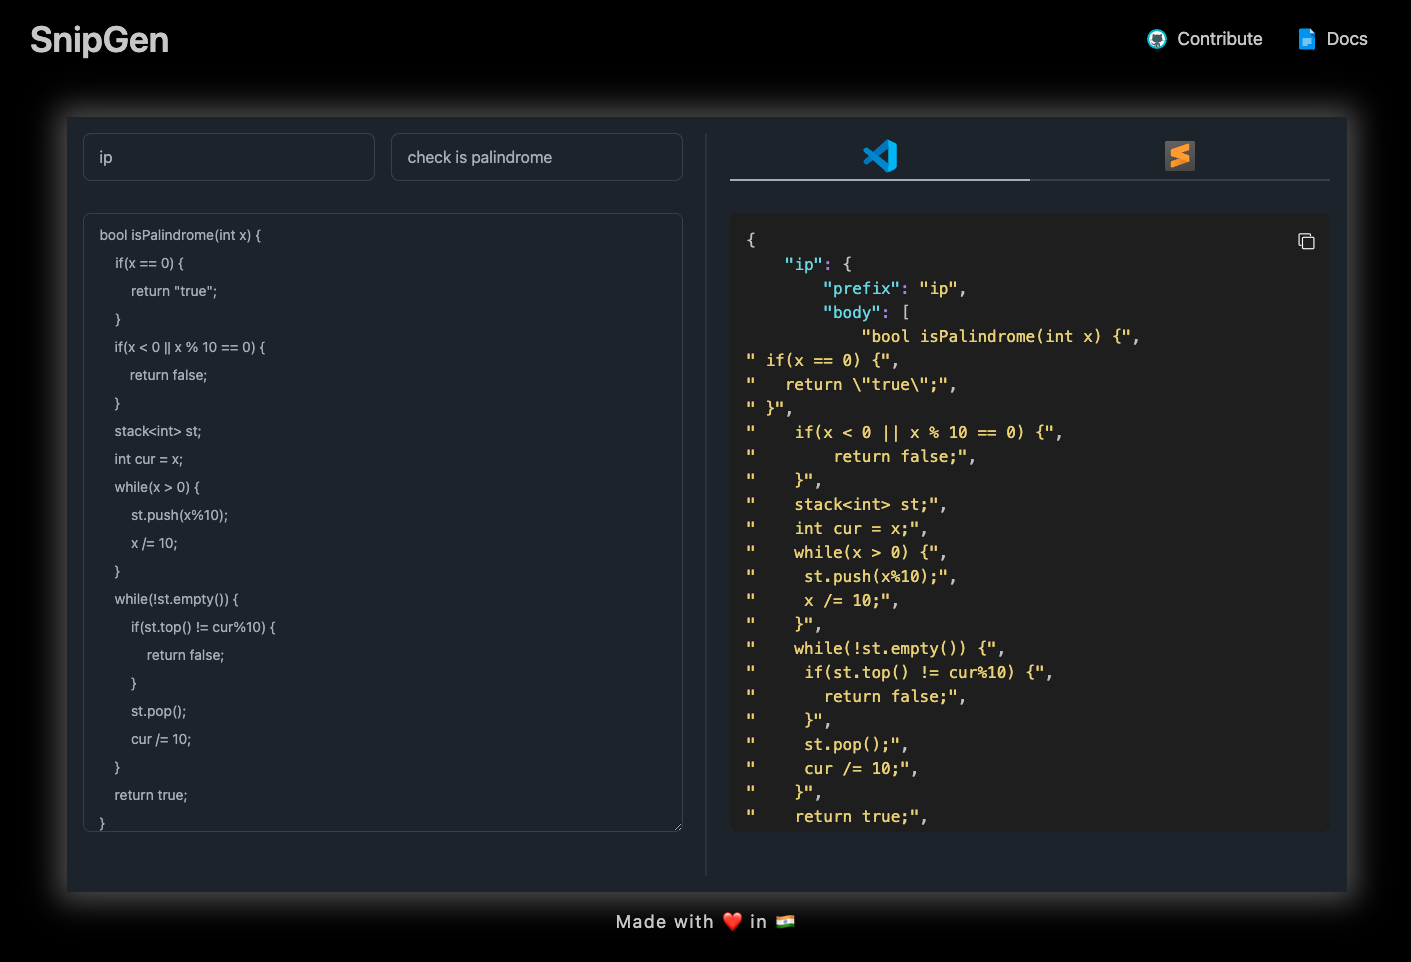Click the line "x /= 10;" in the textarea
This screenshot has width=1411, height=962.
click(154, 543)
